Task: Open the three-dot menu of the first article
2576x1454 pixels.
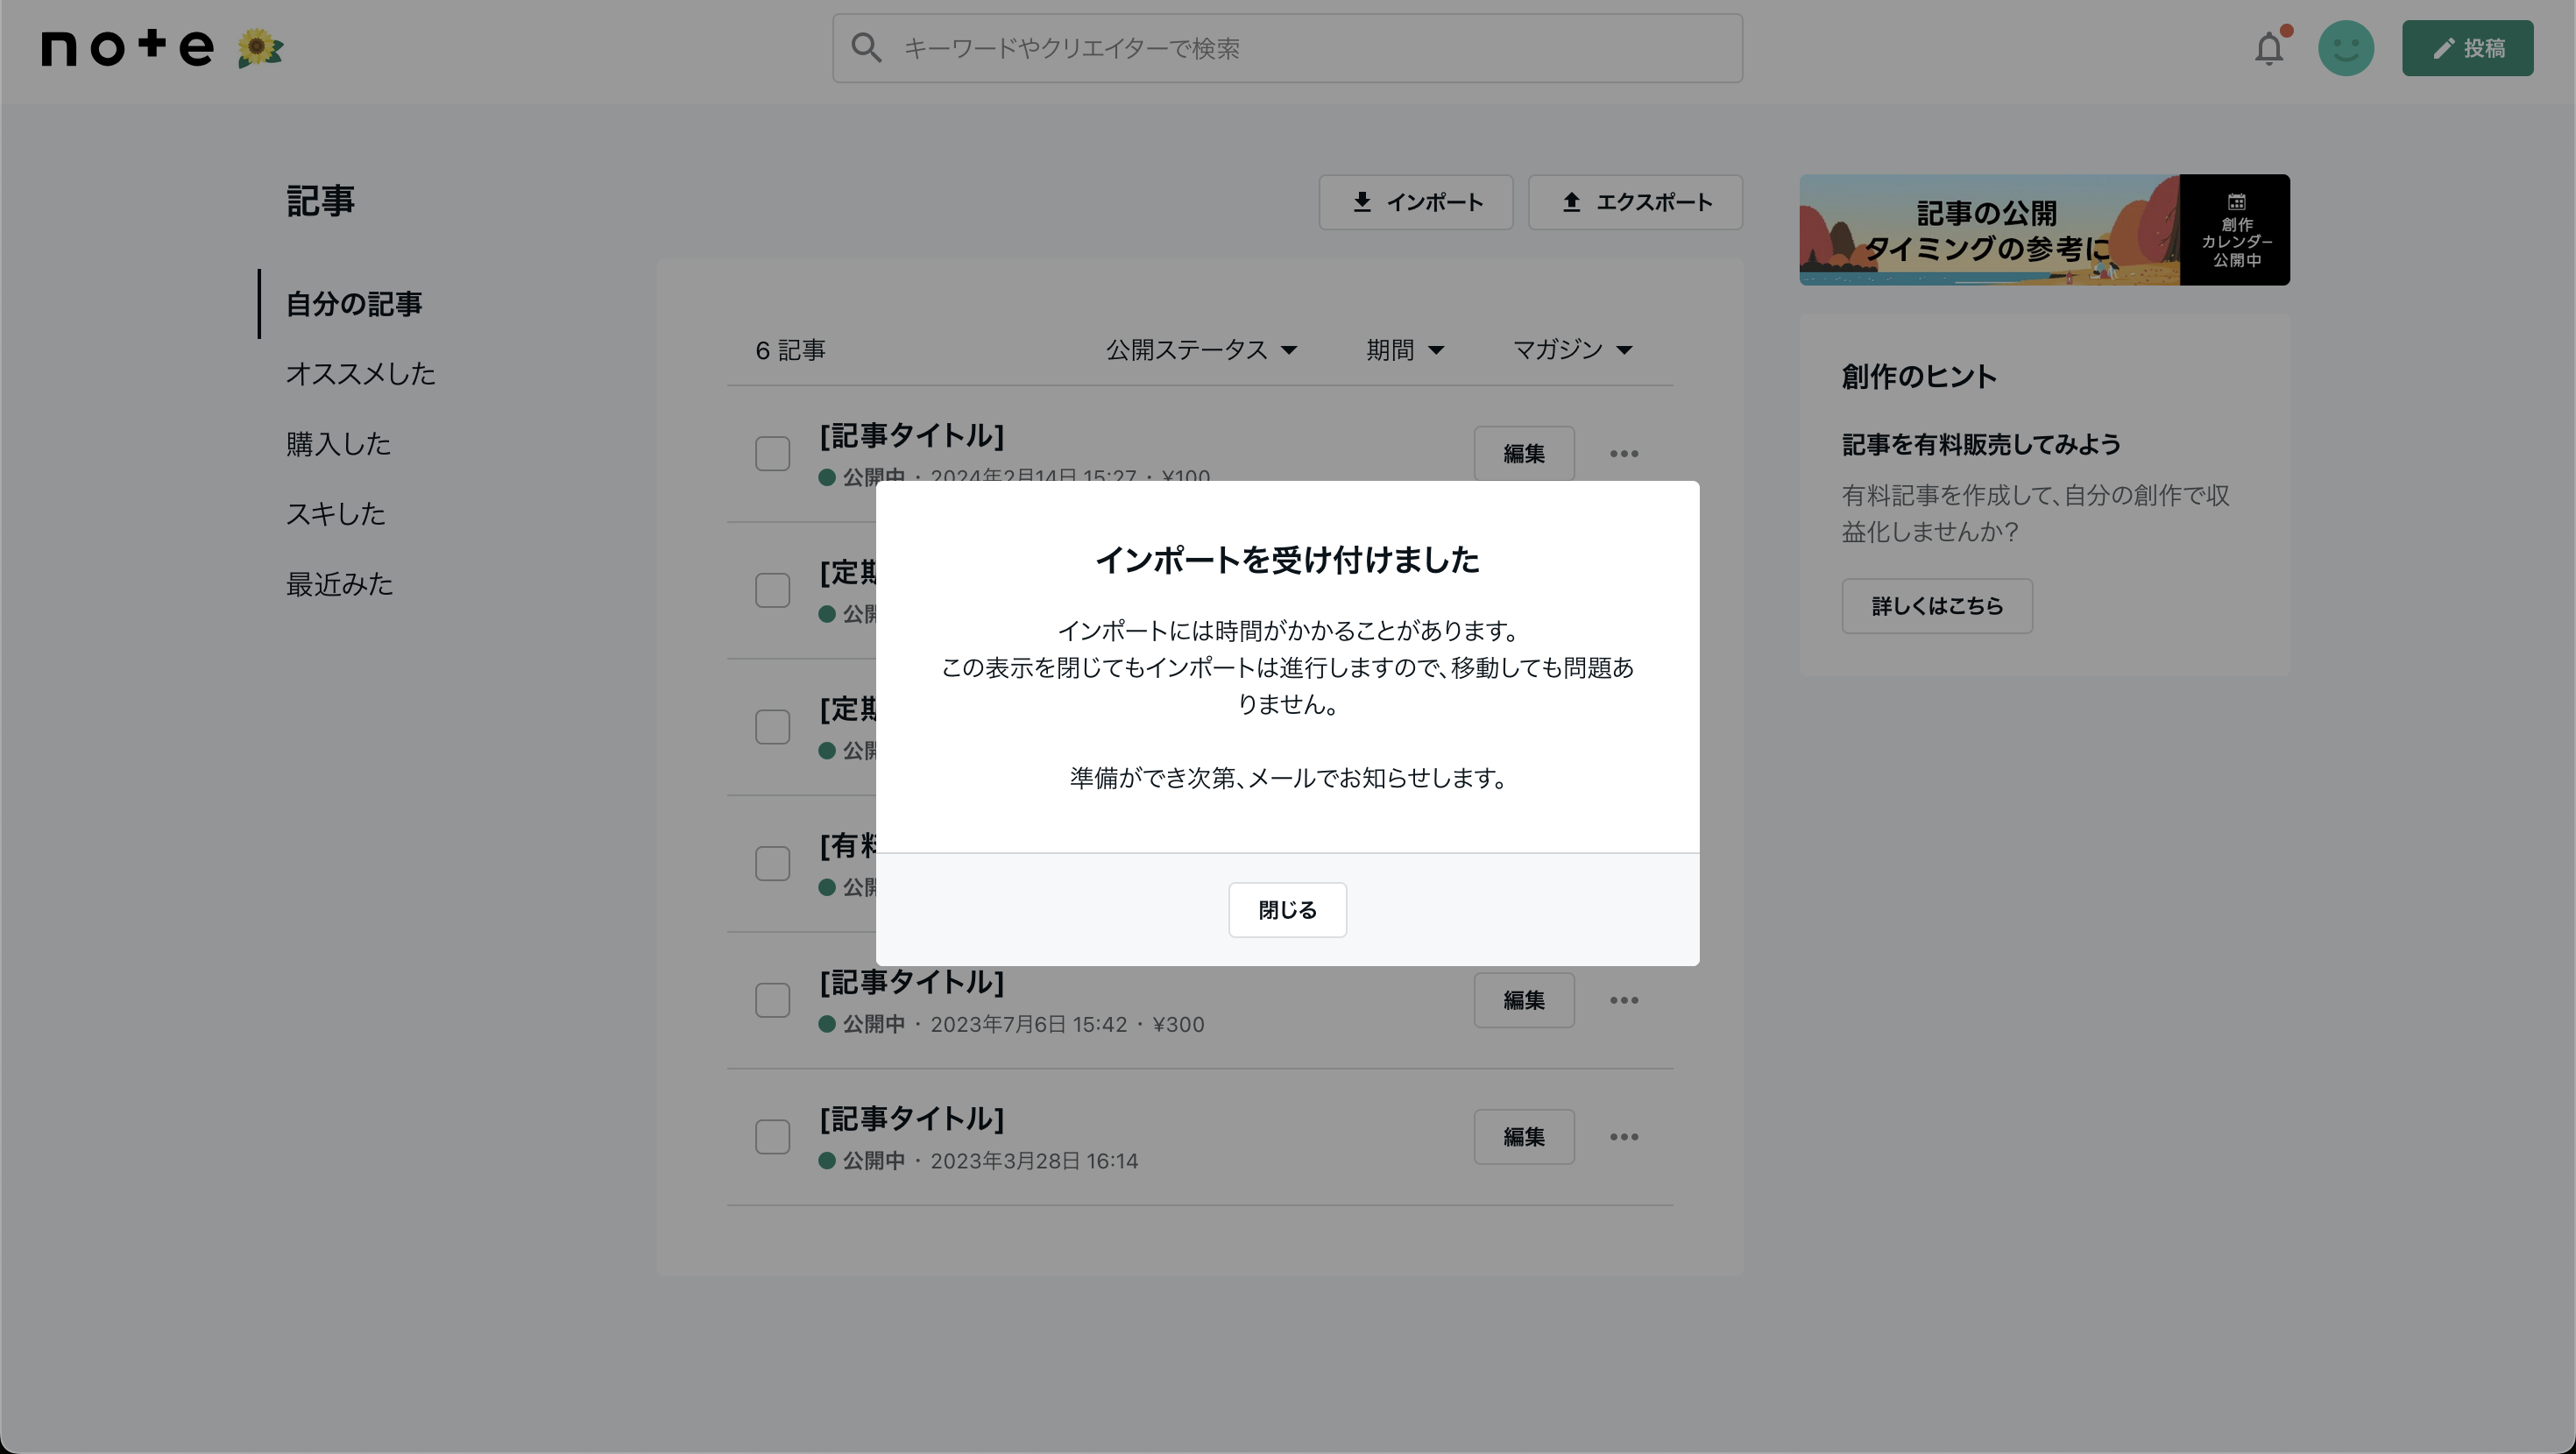Action: pos(1623,454)
